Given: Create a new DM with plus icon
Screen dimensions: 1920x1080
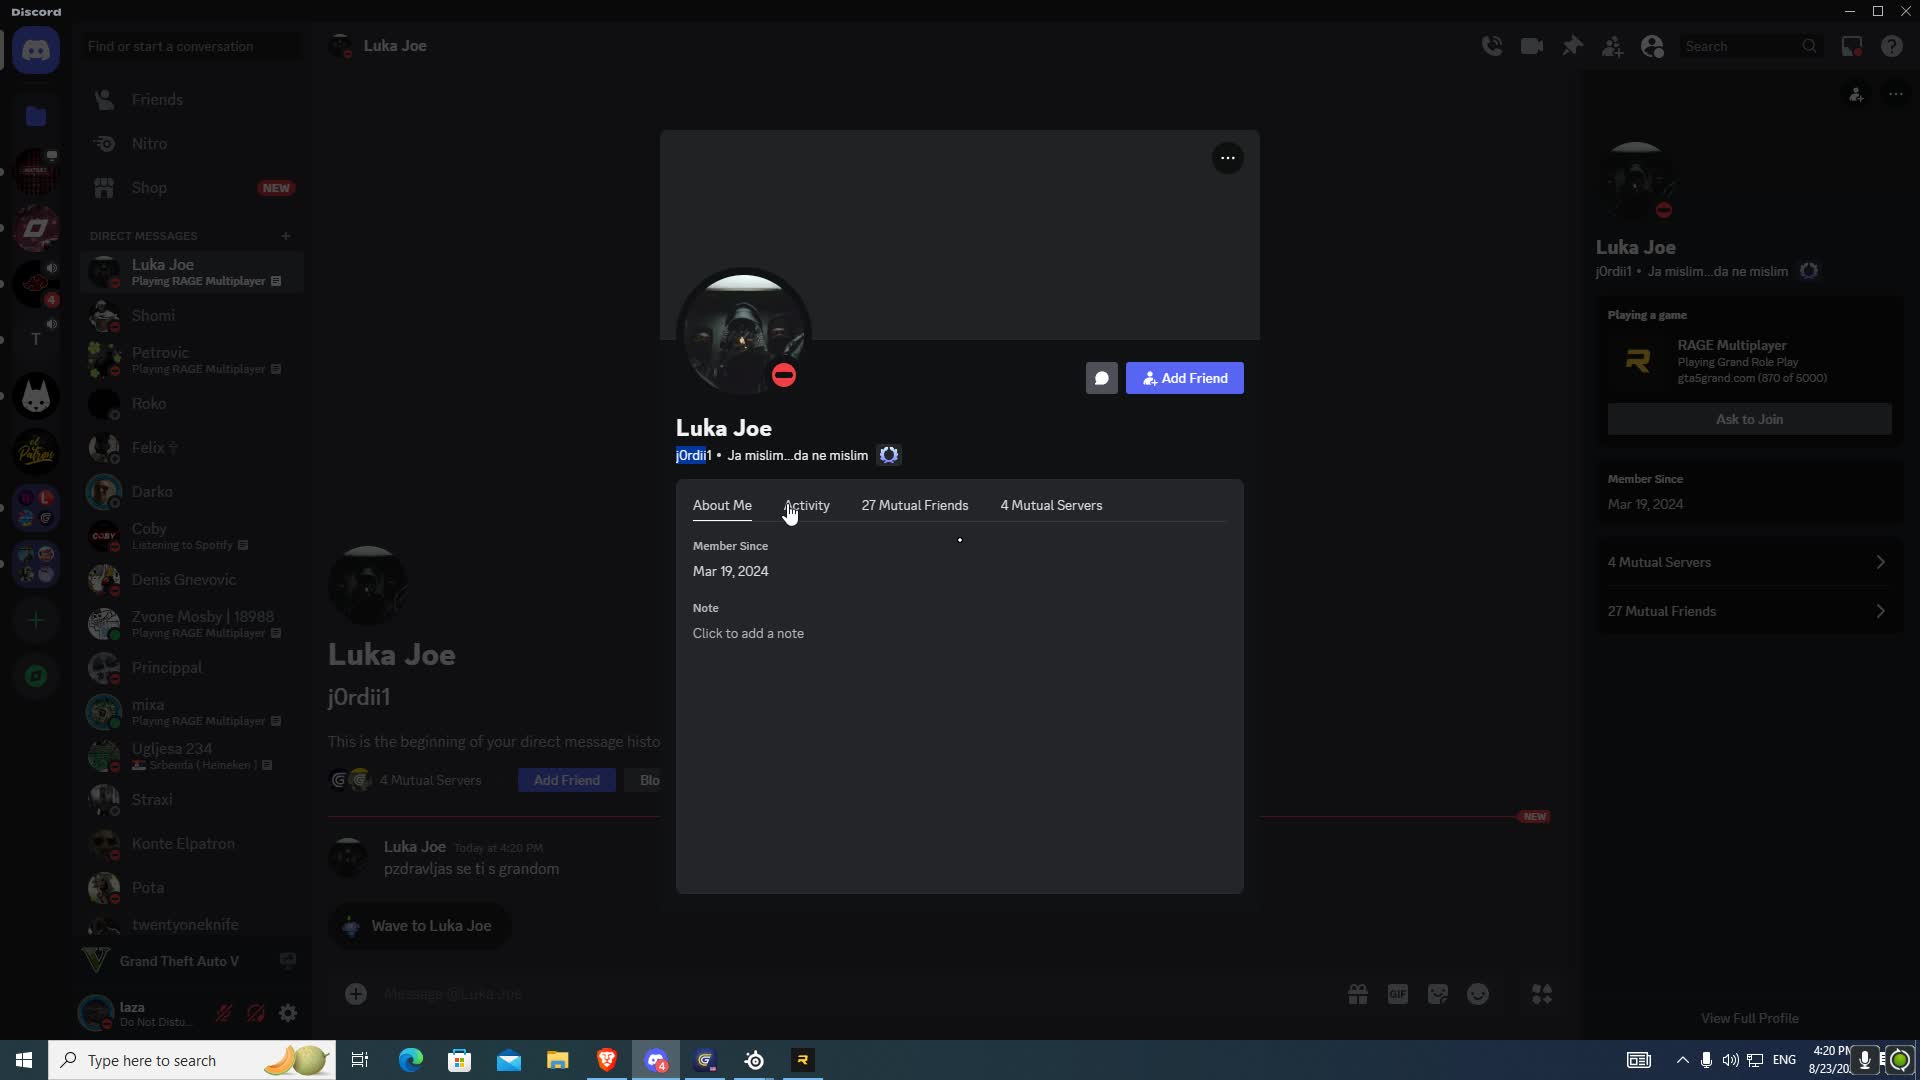Looking at the screenshot, I should point(286,236).
